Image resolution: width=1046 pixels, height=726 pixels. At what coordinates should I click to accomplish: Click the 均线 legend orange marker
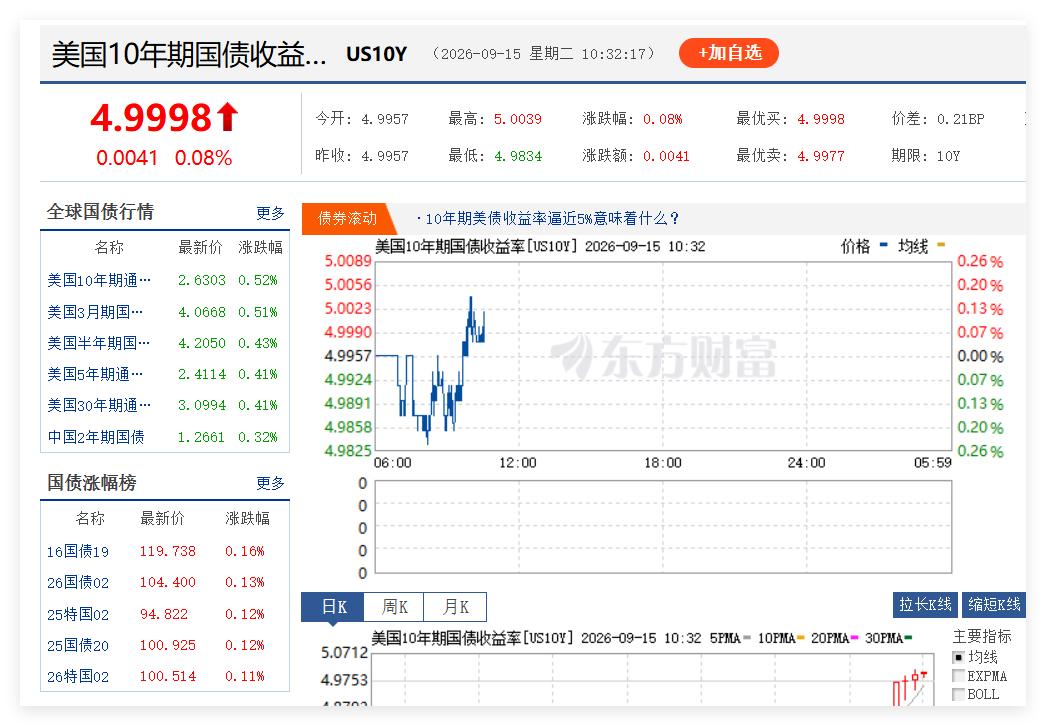(x=941, y=245)
